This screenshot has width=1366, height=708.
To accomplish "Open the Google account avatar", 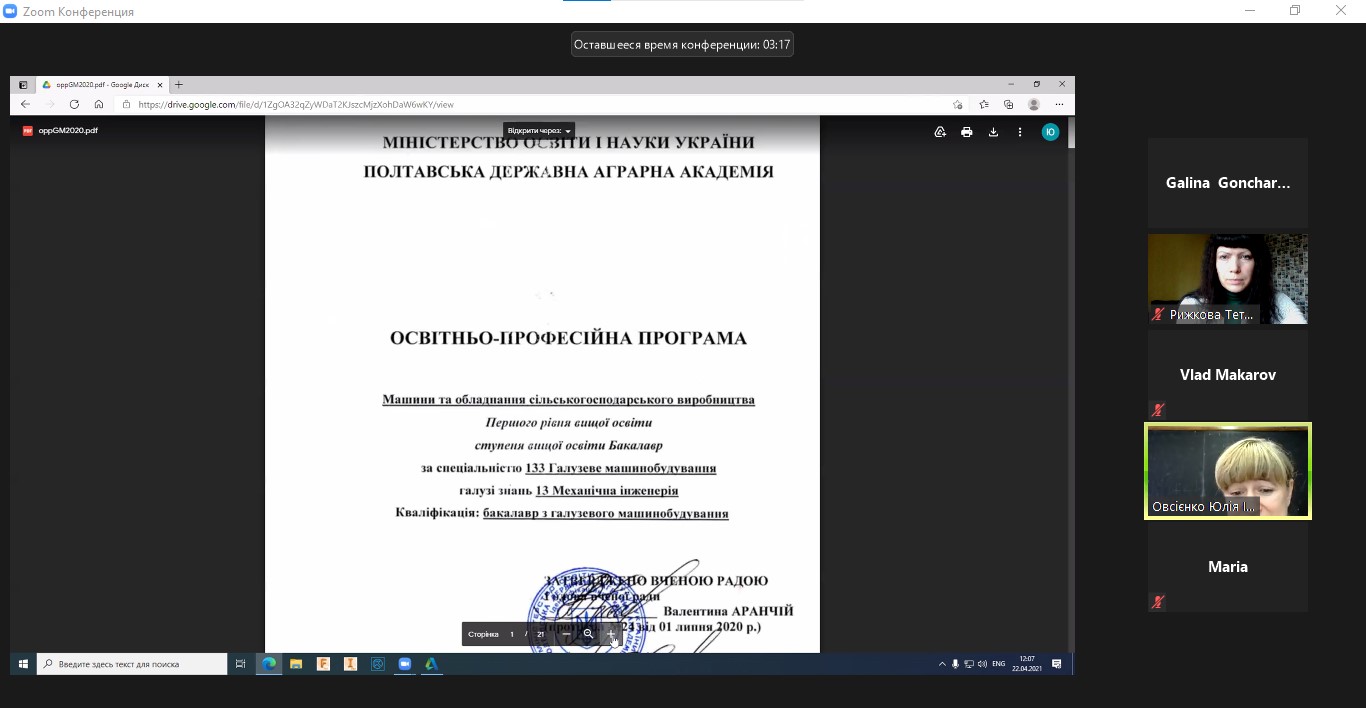I will pos(1050,132).
